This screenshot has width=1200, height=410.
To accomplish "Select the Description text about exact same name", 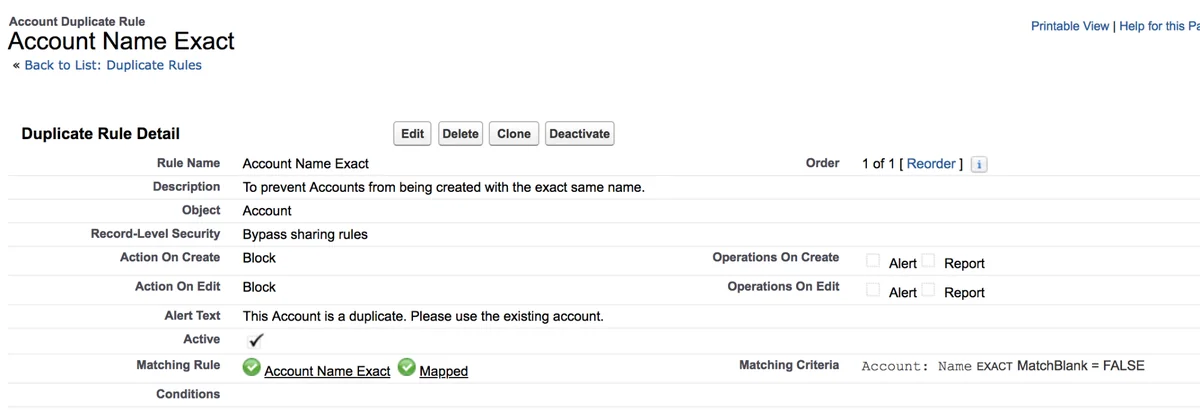I will point(444,187).
